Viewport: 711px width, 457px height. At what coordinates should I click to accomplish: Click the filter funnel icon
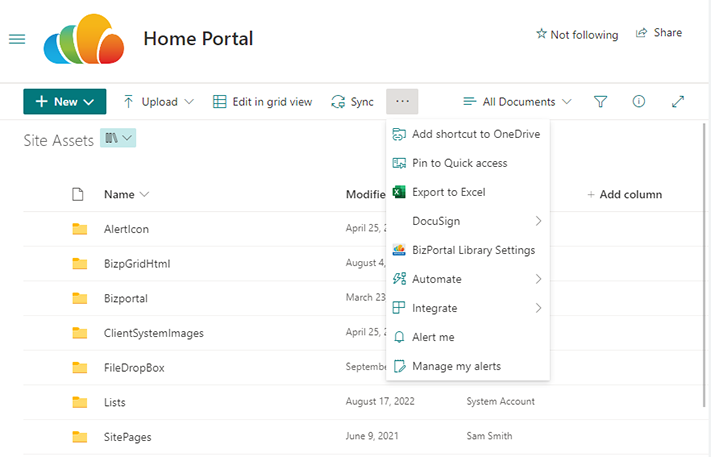(600, 102)
